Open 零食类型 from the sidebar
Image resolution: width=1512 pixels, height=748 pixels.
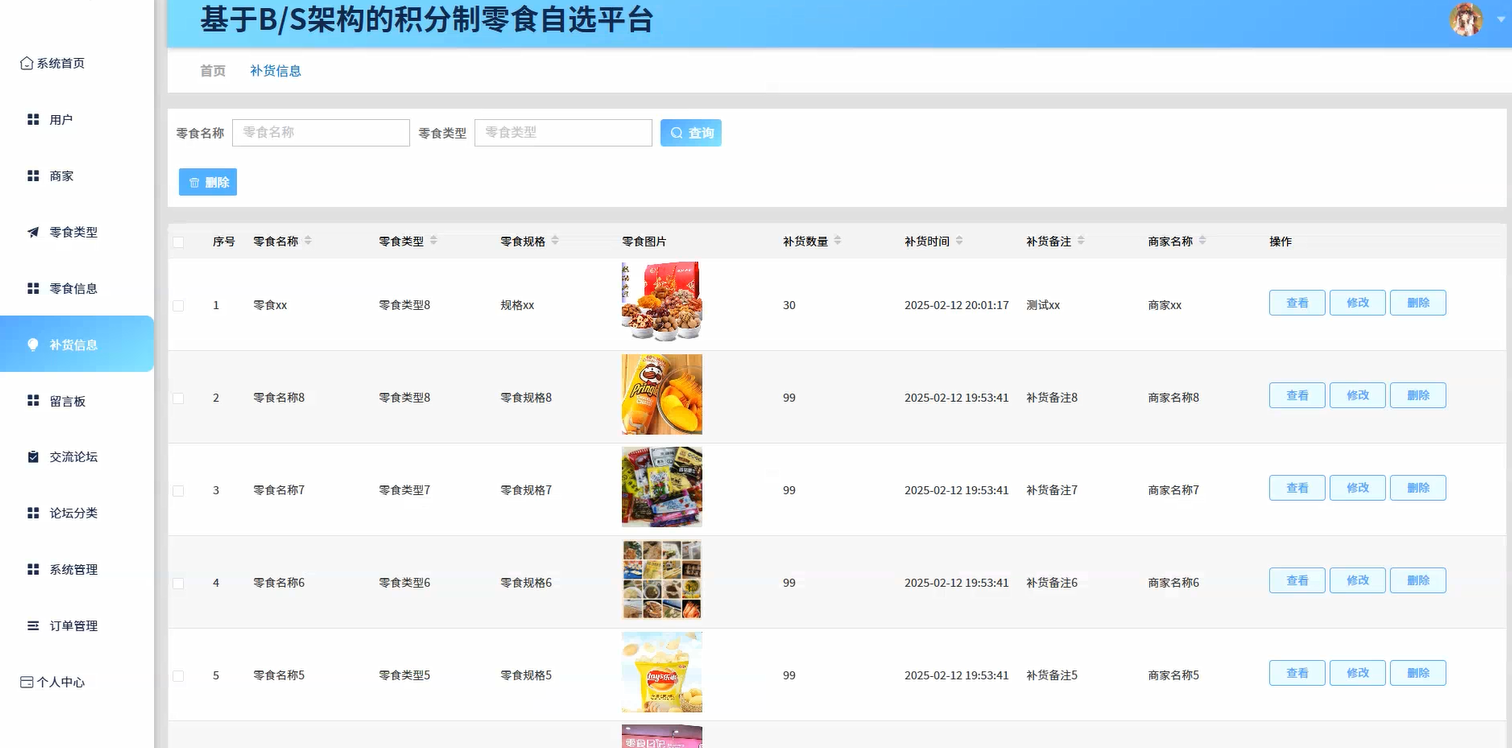tap(70, 232)
